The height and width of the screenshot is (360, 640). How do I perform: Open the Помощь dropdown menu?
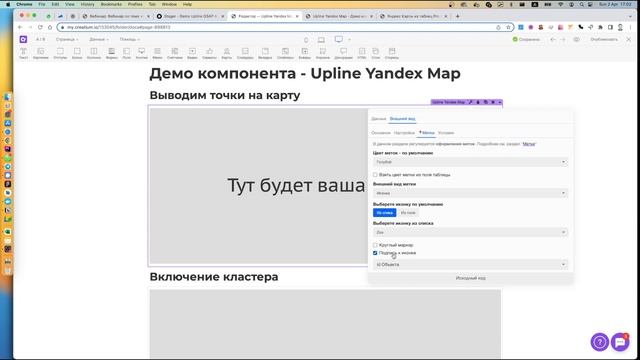(130, 40)
